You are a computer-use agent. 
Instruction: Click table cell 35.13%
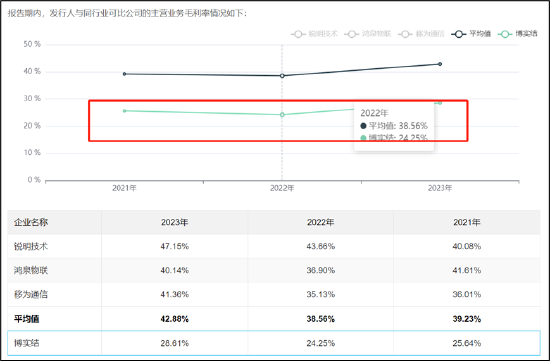(x=321, y=294)
